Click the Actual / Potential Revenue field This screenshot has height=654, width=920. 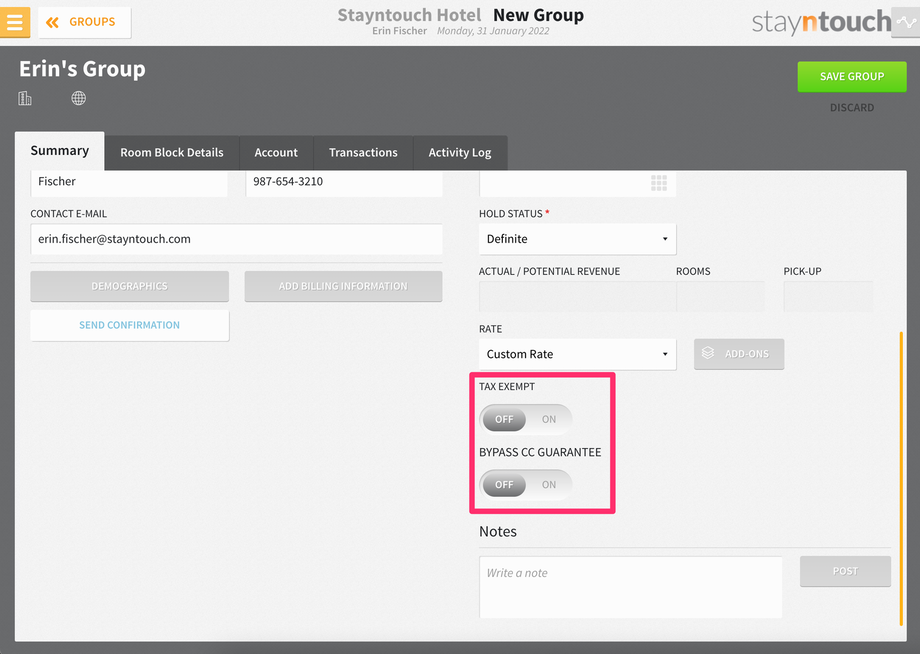[577, 296]
